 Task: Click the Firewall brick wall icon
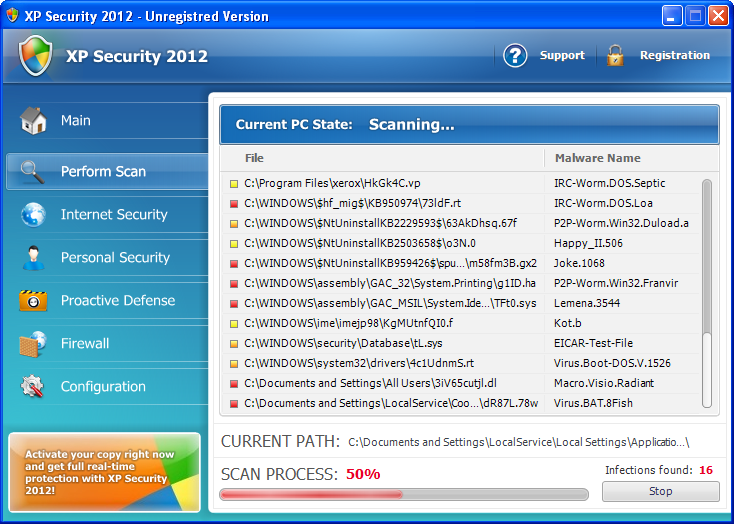pos(33,344)
